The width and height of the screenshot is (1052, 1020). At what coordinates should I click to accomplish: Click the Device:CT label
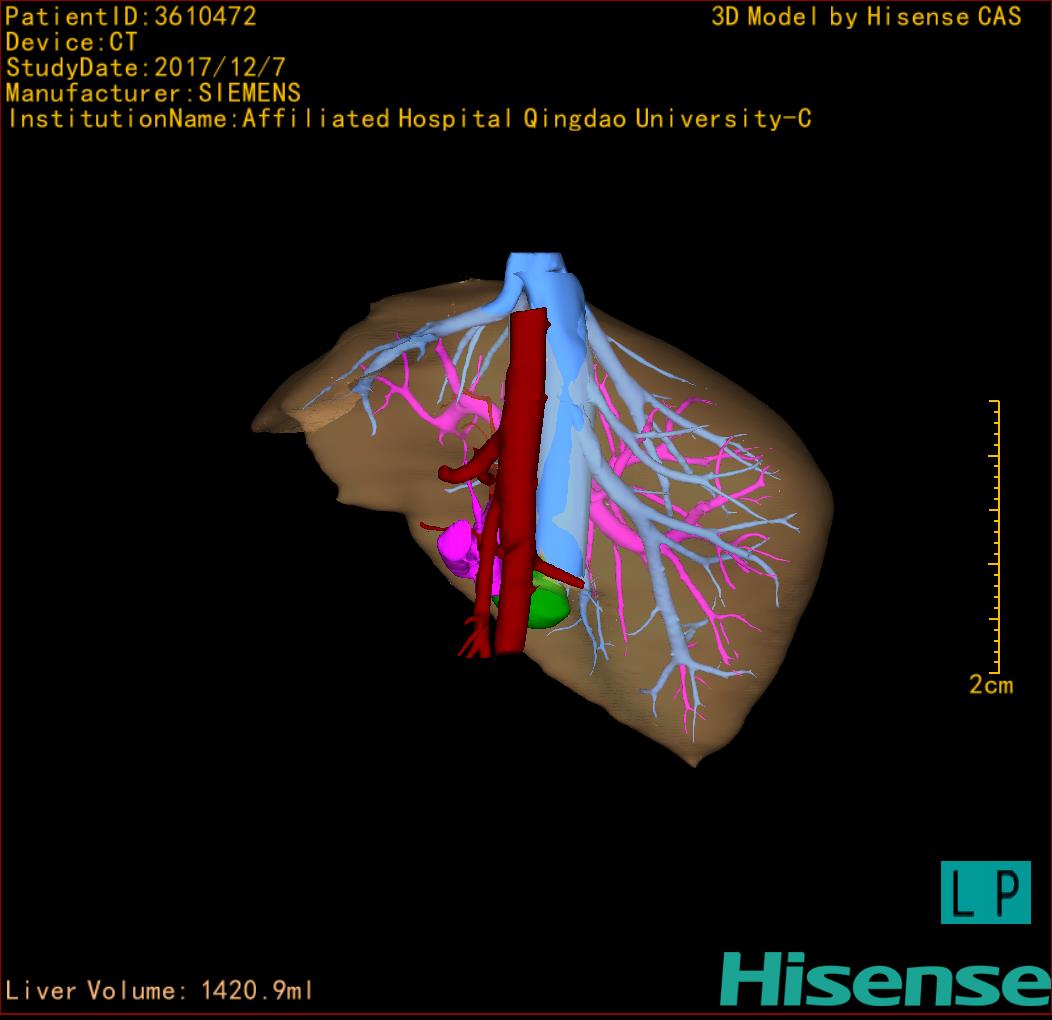[x=71, y=42]
